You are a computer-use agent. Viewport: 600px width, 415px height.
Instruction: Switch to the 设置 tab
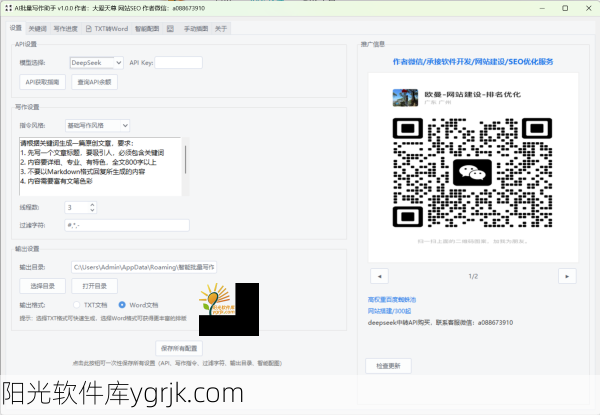[x=16, y=28]
